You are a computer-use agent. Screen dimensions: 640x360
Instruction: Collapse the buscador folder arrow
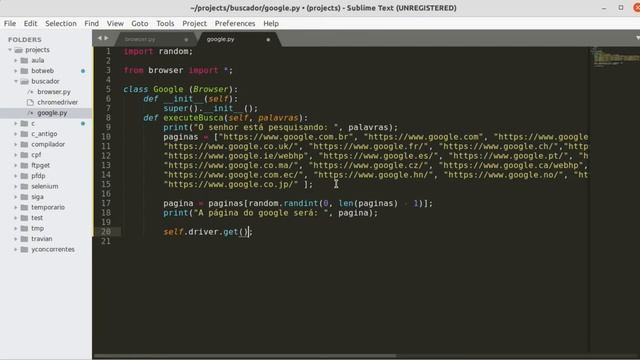click(16, 81)
